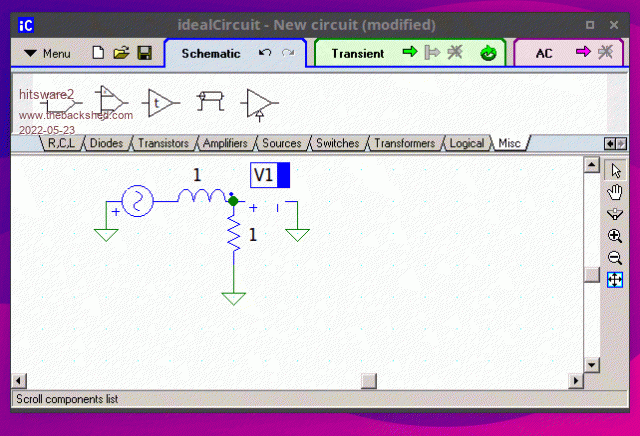
Task: Run transient simulation with green arrow
Action: (x=410, y=53)
